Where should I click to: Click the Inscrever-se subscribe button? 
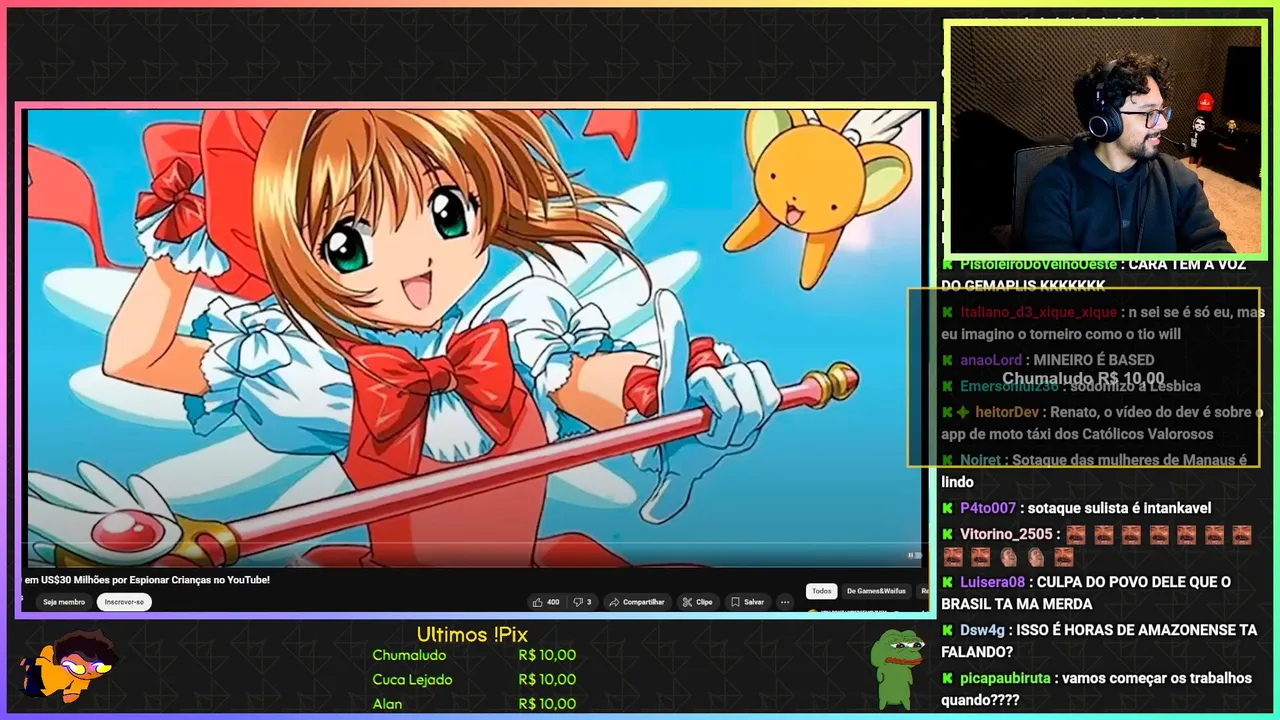tap(125, 602)
